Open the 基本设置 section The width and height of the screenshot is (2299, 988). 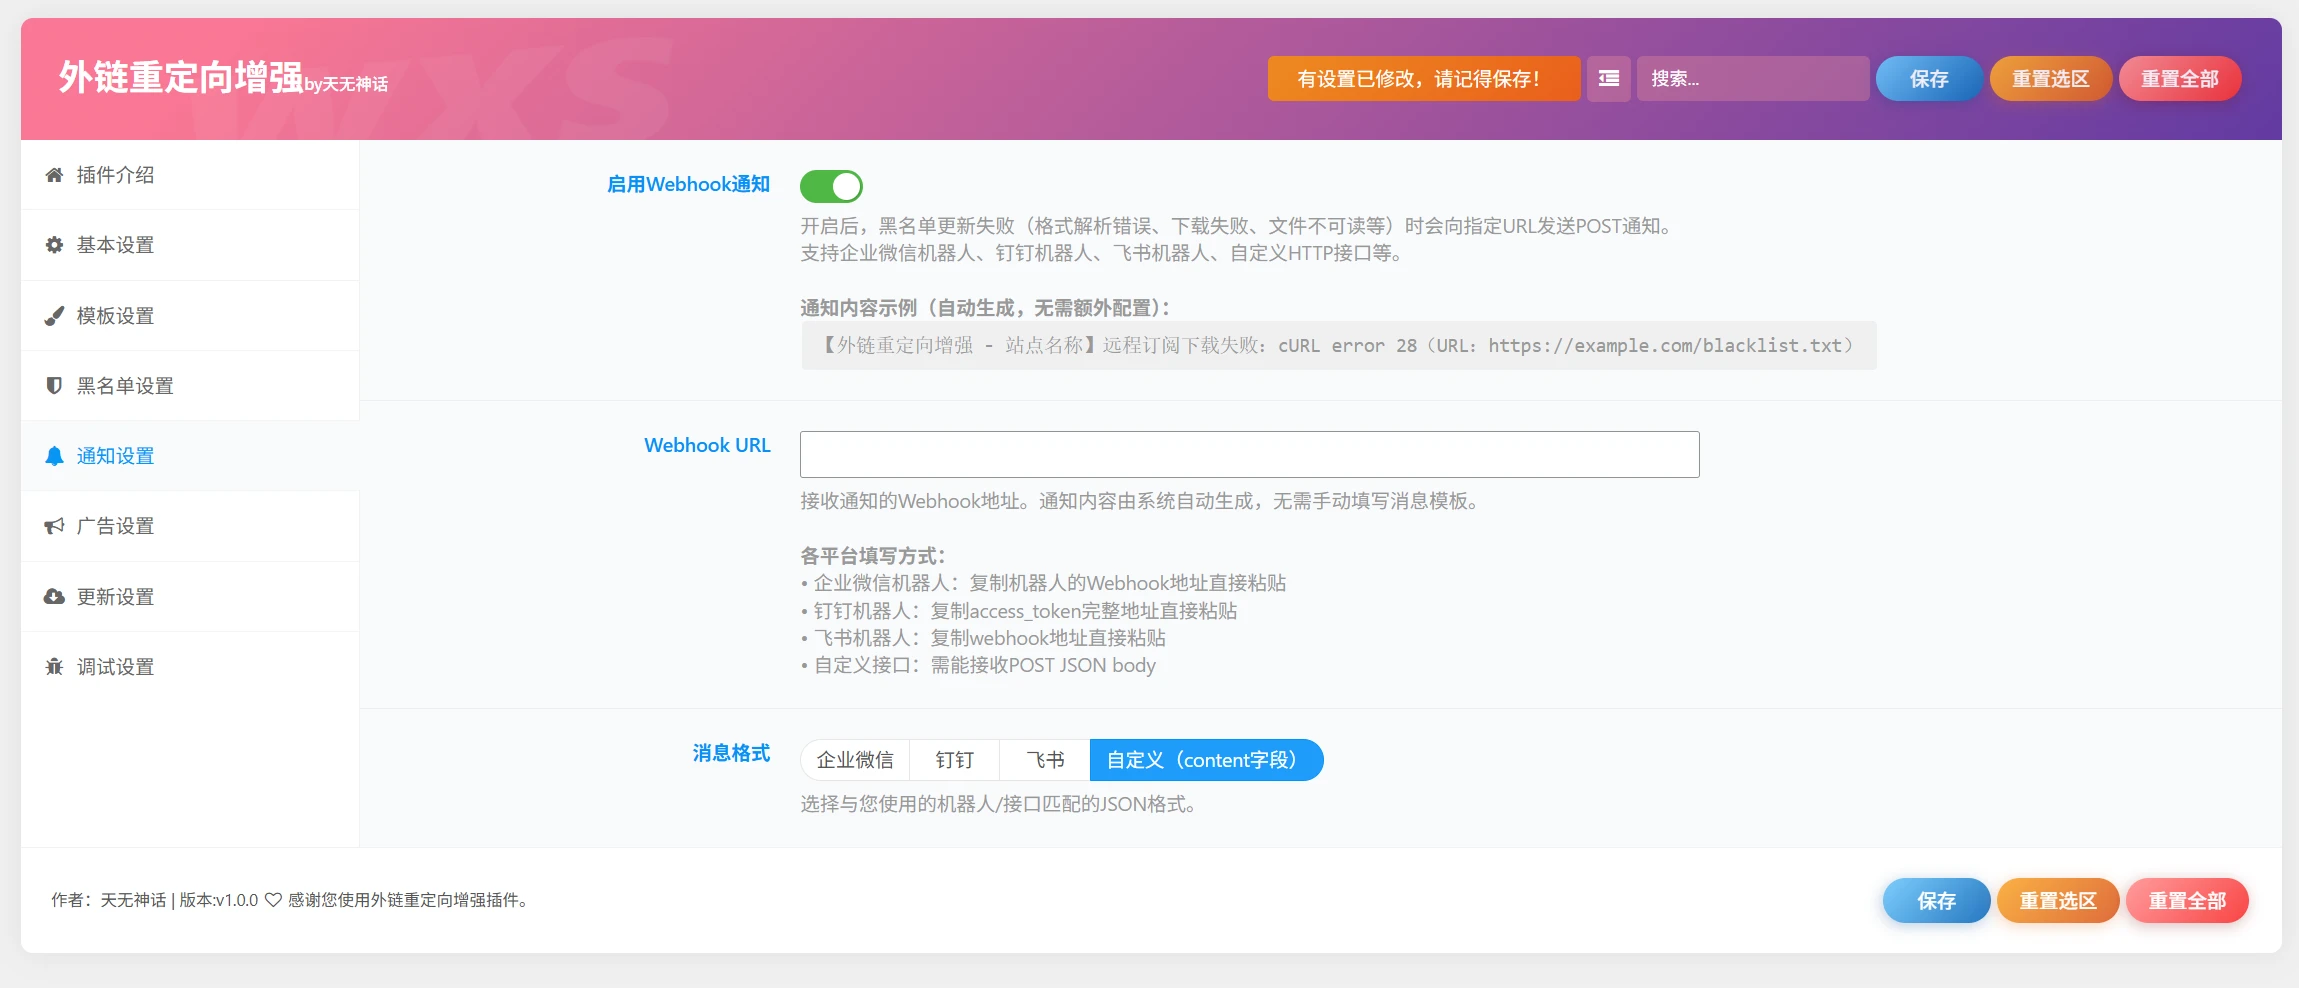click(x=190, y=245)
